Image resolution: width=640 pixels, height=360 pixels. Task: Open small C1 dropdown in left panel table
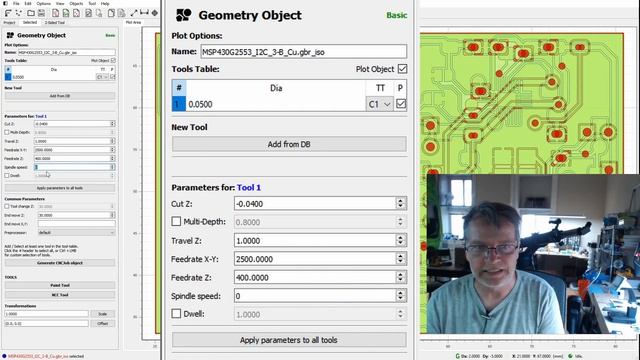pos(102,77)
